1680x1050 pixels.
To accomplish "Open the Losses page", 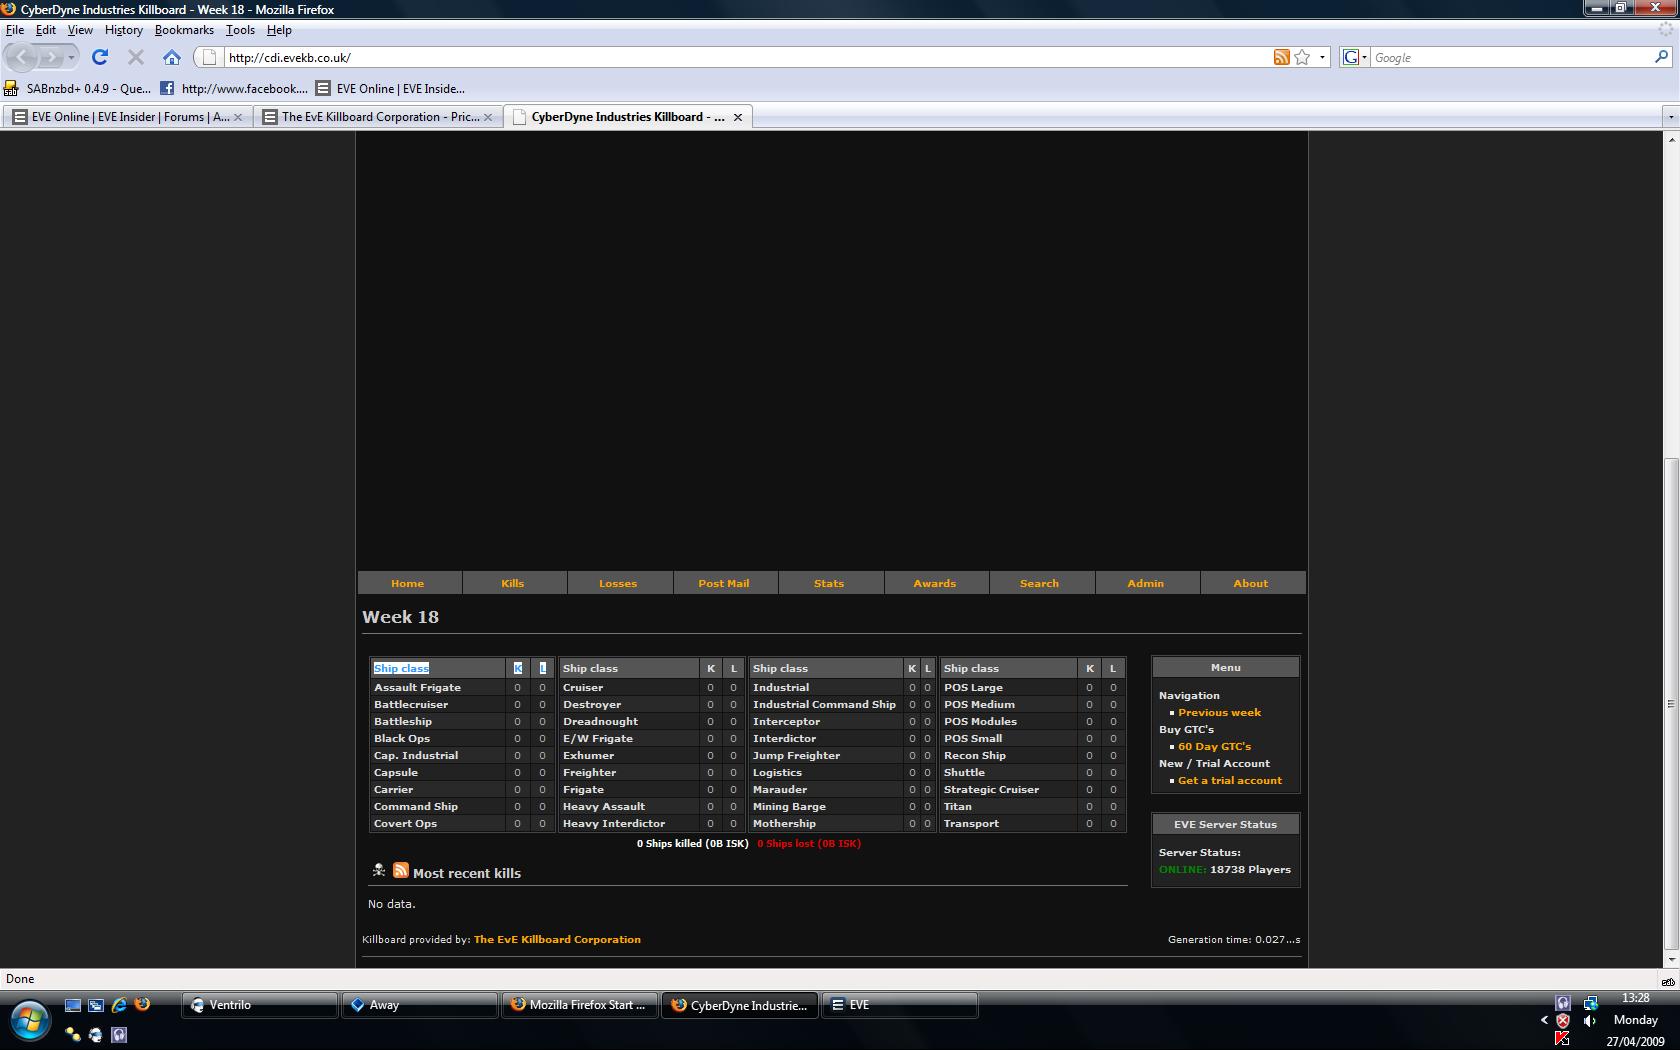I will pyautogui.click(x=618, y=583).
